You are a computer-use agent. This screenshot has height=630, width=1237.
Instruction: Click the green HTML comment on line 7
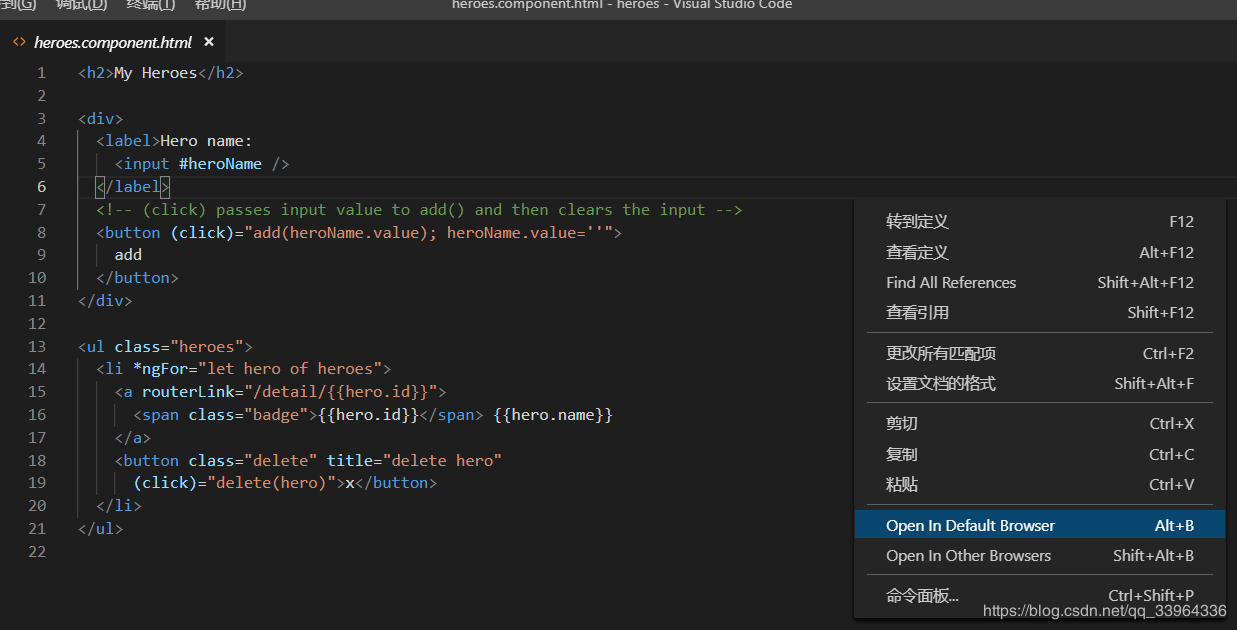tap(418, 210)
